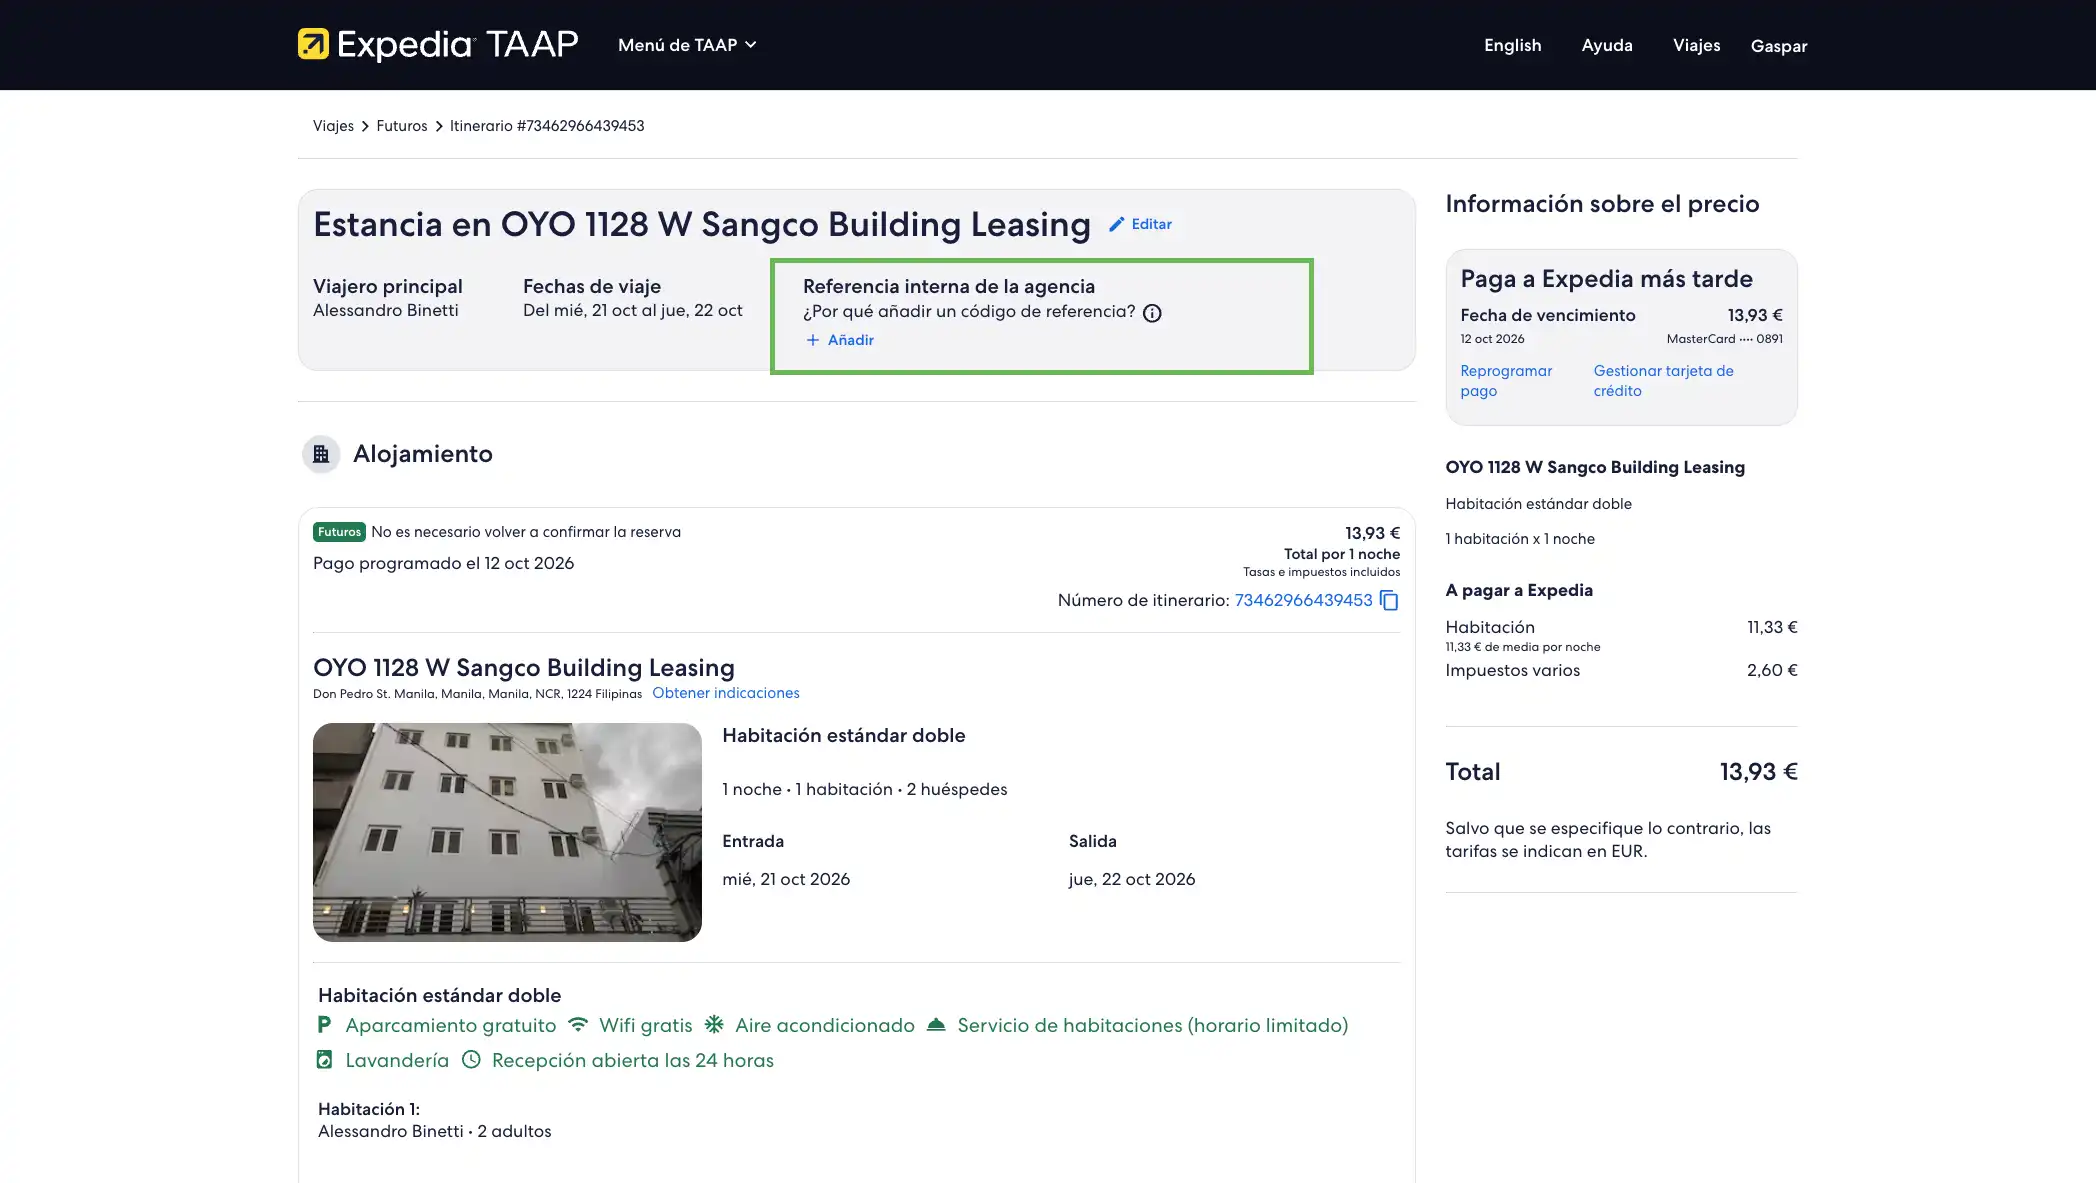The height and width of the screenshot is (1183, 2096).
Task: Click Obtener indicaciones link
Action: click(x=726, y=693)
